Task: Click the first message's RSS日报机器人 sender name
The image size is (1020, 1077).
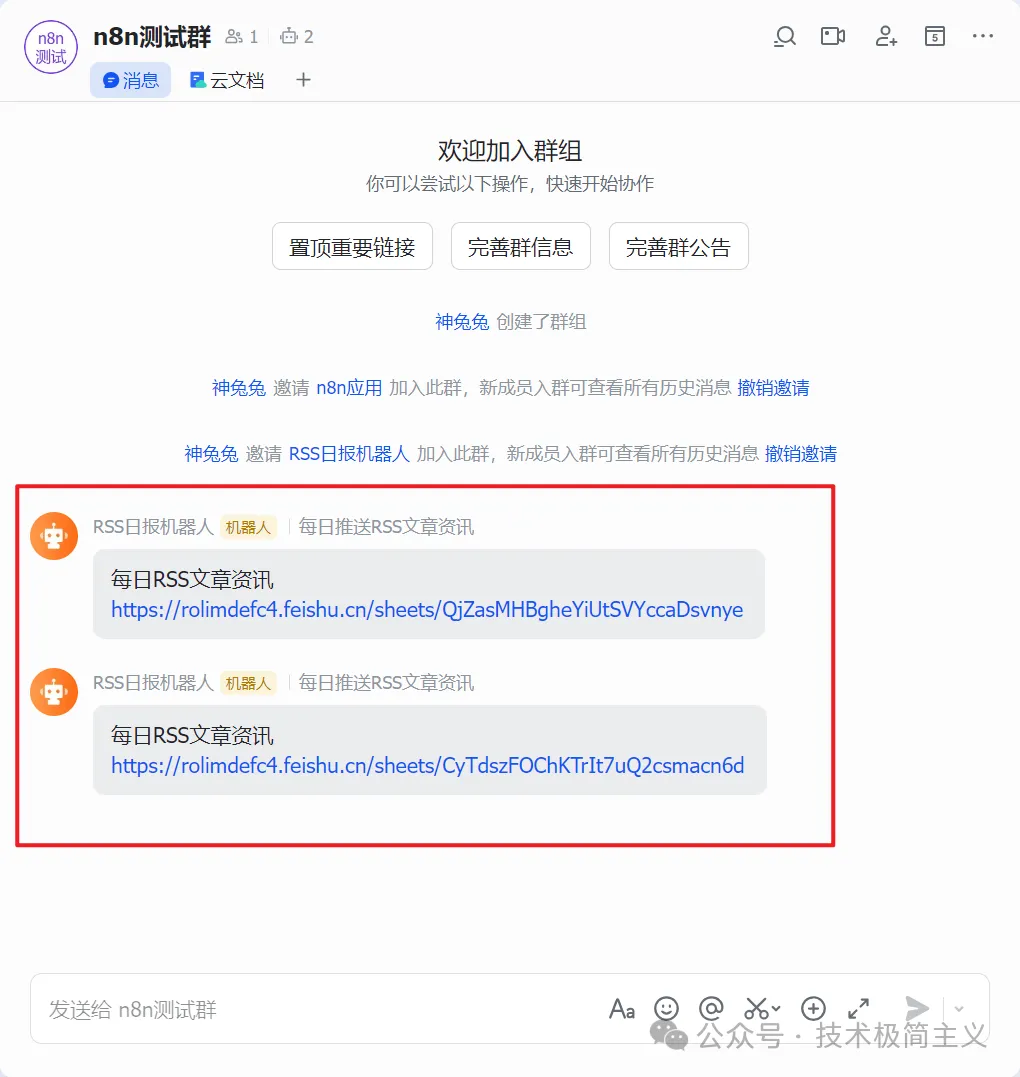Action: (x=153, y=527)
